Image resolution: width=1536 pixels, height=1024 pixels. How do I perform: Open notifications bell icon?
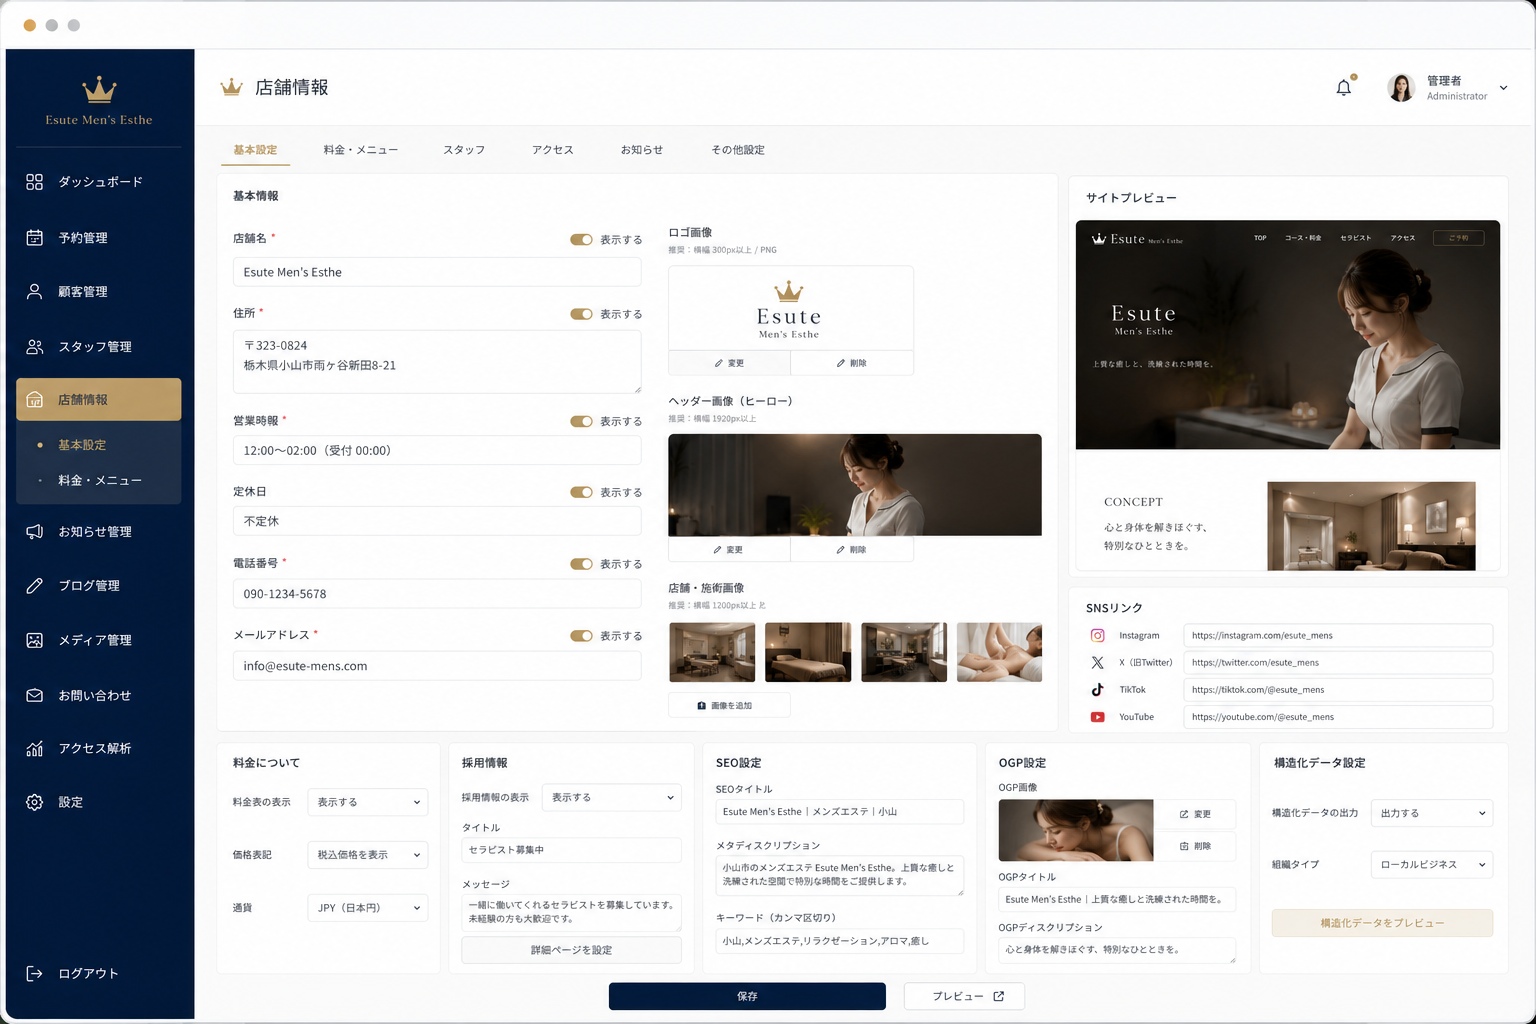click(x=1344, y=87)
